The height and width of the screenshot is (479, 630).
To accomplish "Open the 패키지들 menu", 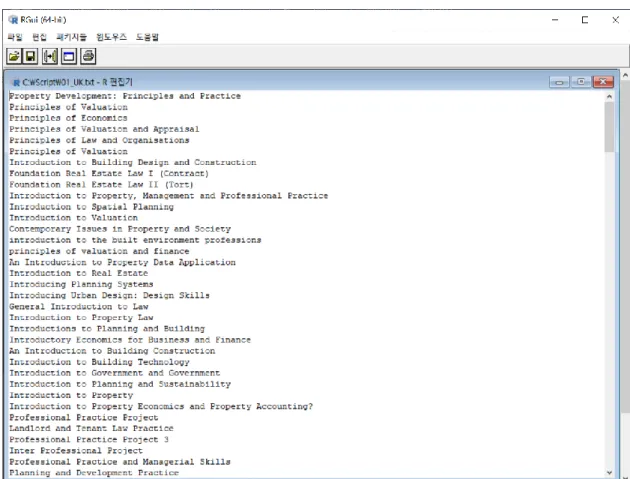I will 71,37.
